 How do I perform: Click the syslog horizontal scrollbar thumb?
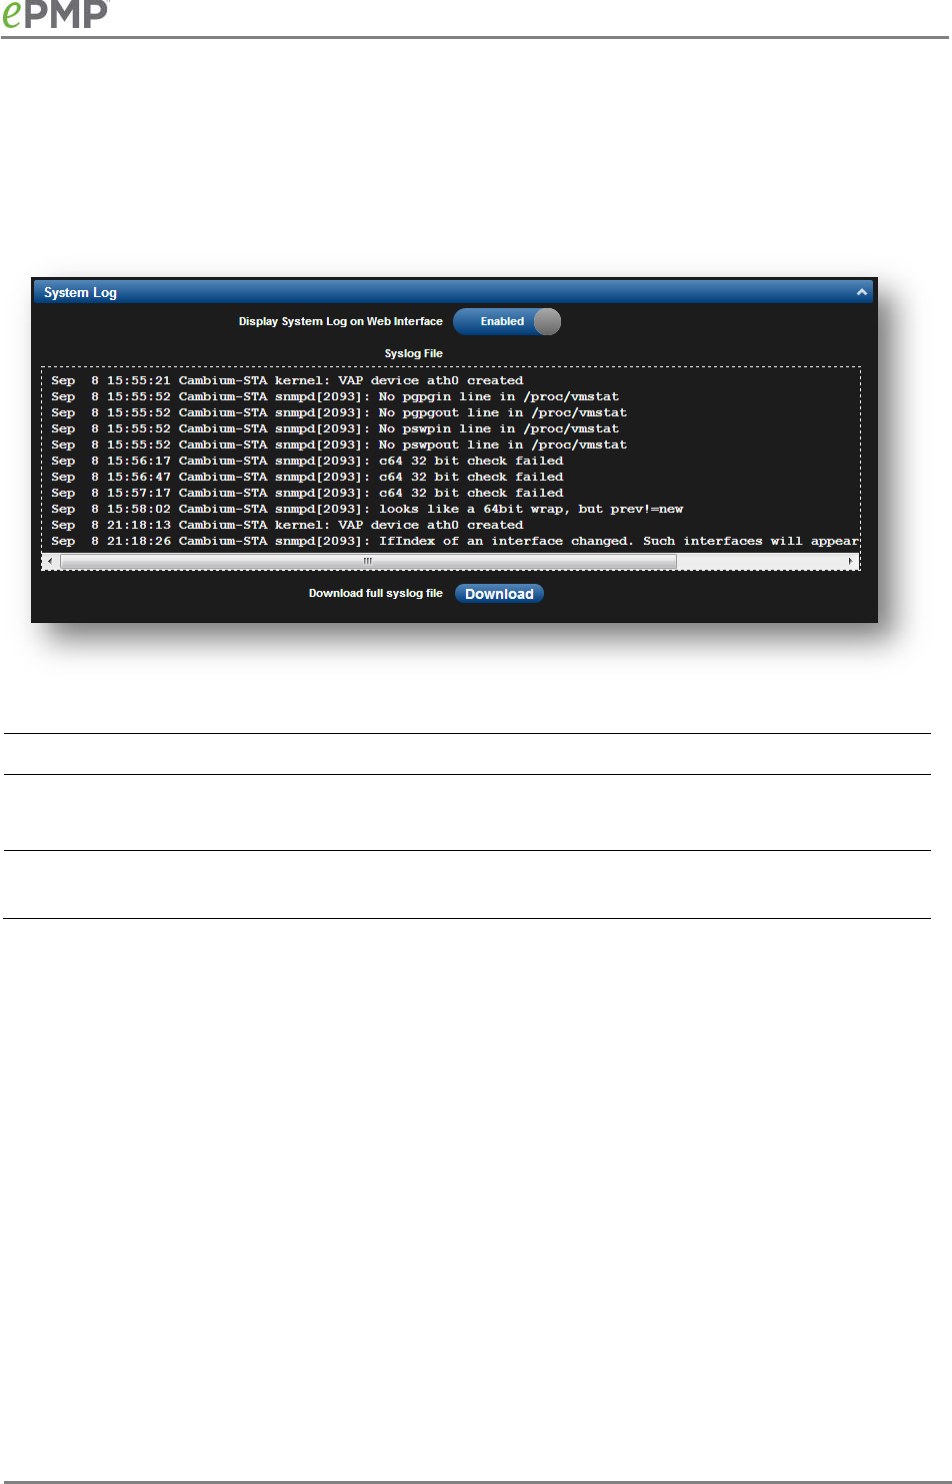[x=368, y=562]
